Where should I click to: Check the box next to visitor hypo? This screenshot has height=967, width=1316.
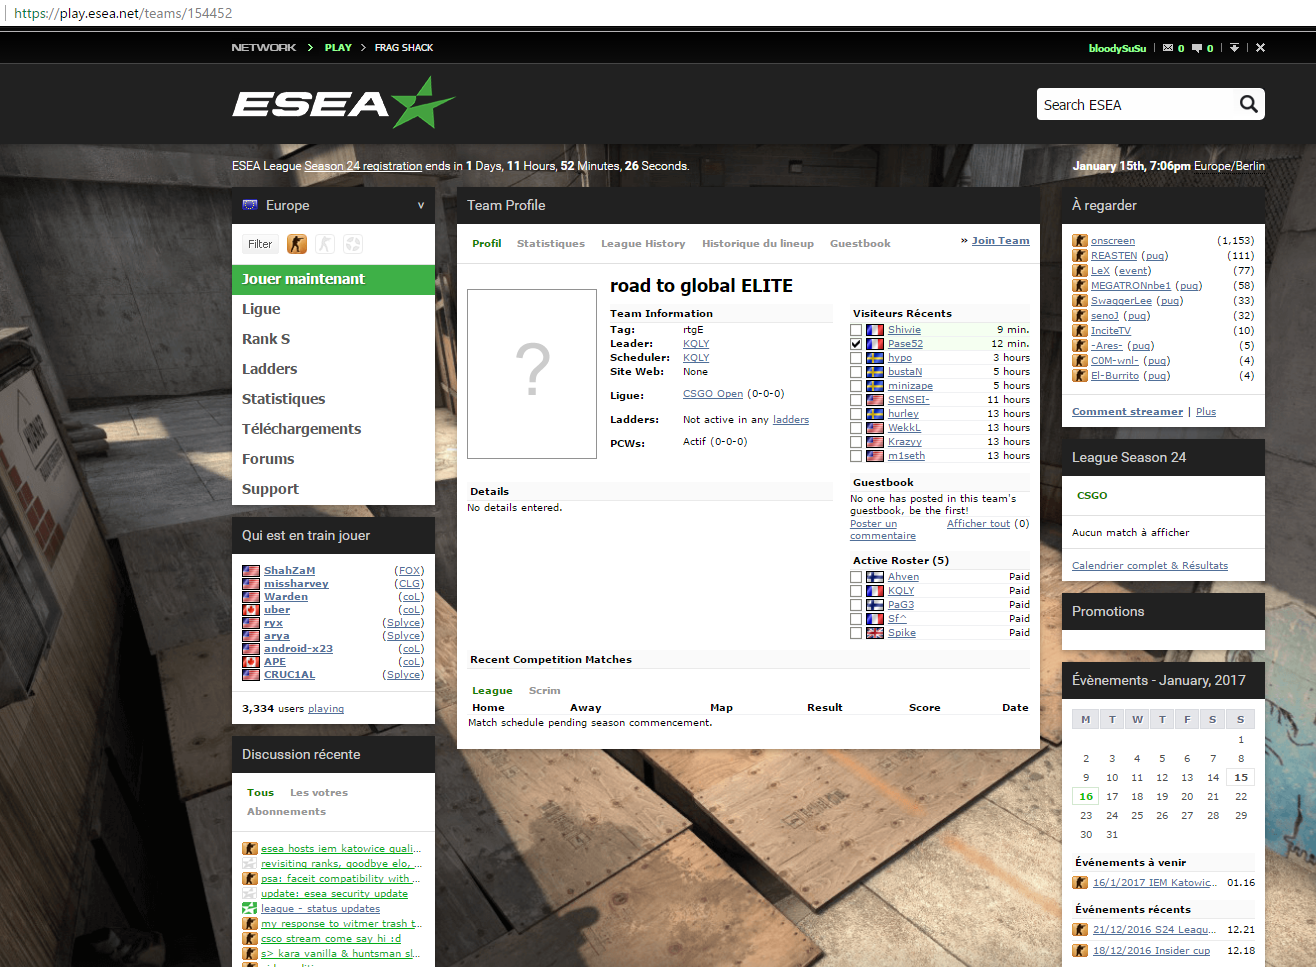[x=856, y=358]
